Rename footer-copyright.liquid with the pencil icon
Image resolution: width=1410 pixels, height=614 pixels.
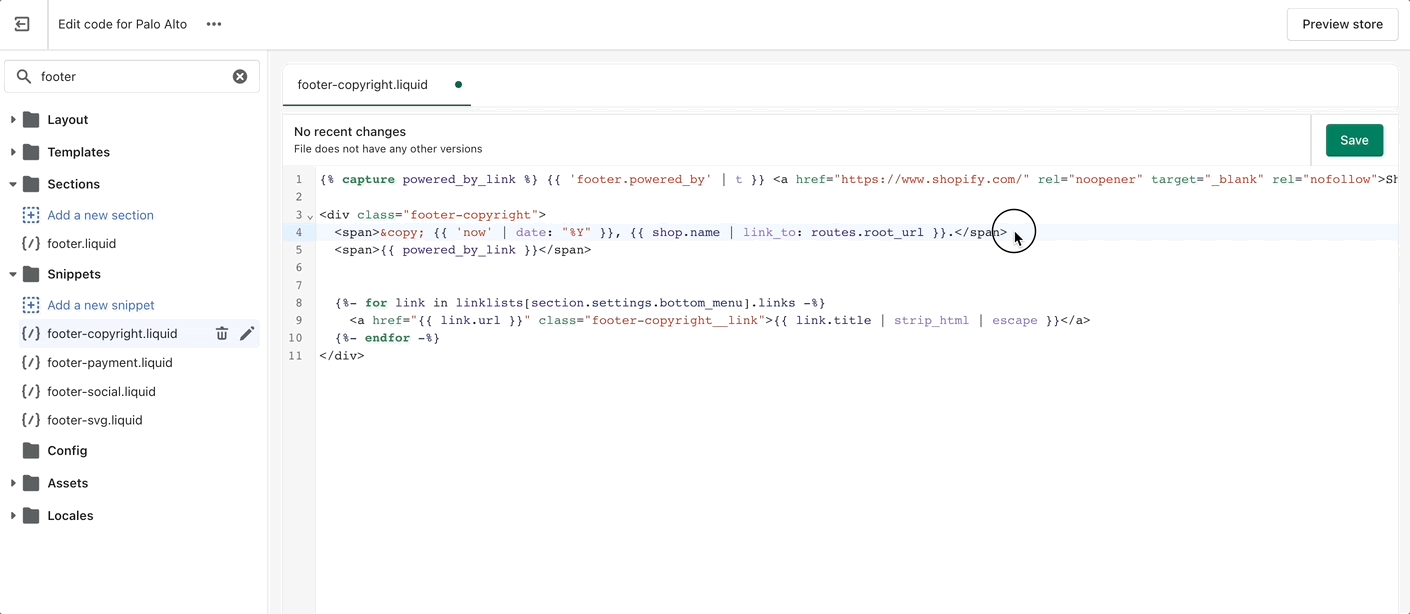click(x=247, y=334)
